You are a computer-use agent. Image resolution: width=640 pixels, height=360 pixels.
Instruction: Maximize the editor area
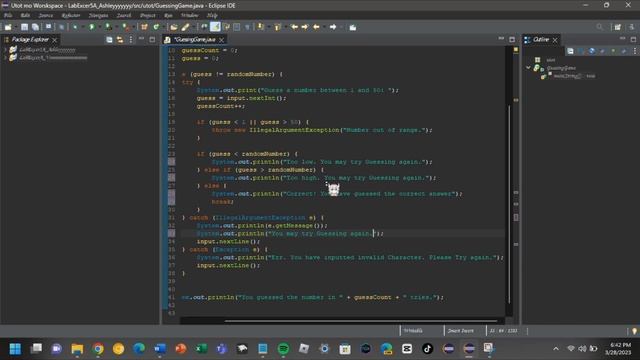(x=512, y=40)
